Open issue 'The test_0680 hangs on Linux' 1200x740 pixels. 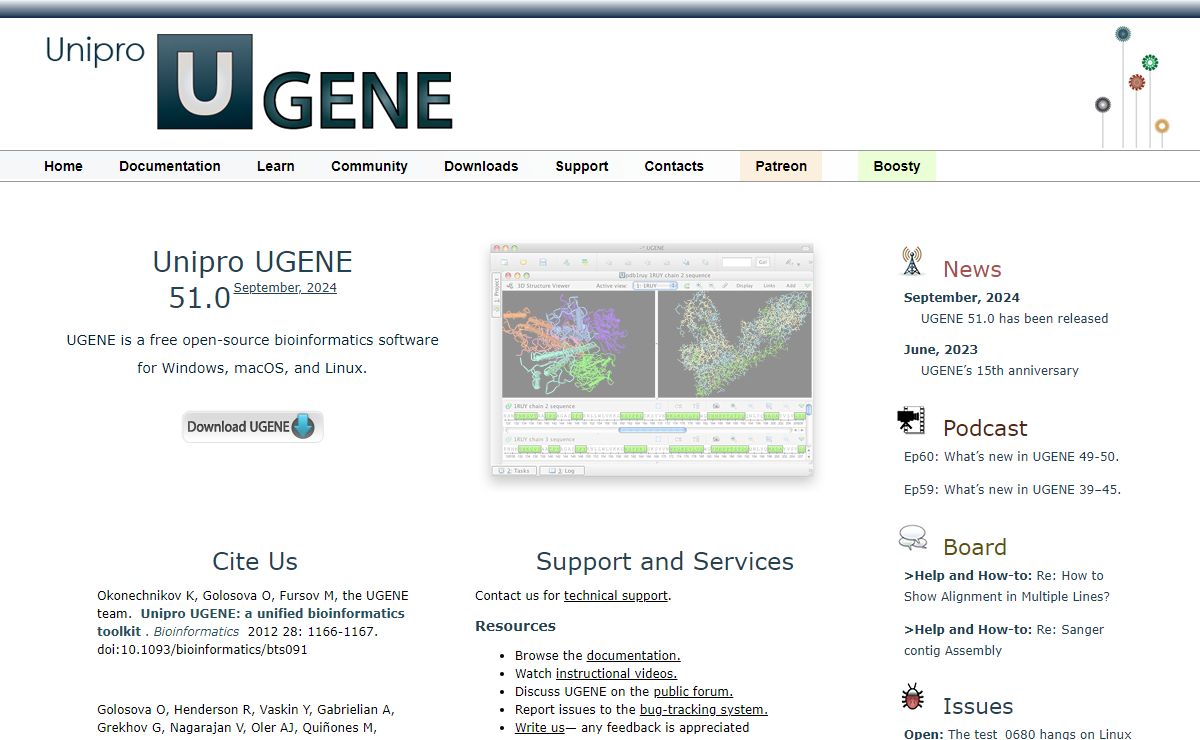pos(1018,734)
